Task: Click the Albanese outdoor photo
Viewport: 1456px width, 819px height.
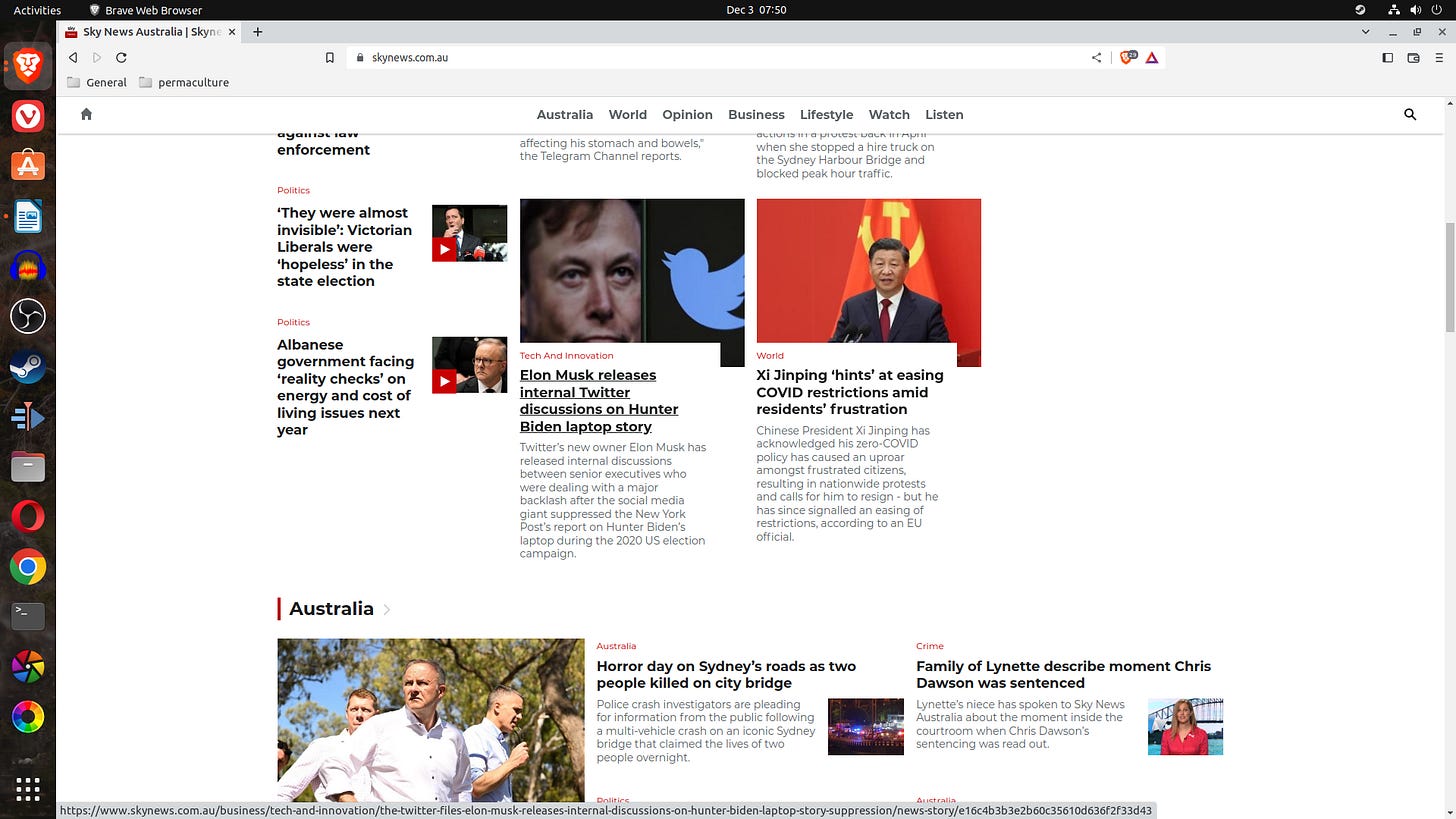Action: (x=431, y=721)
